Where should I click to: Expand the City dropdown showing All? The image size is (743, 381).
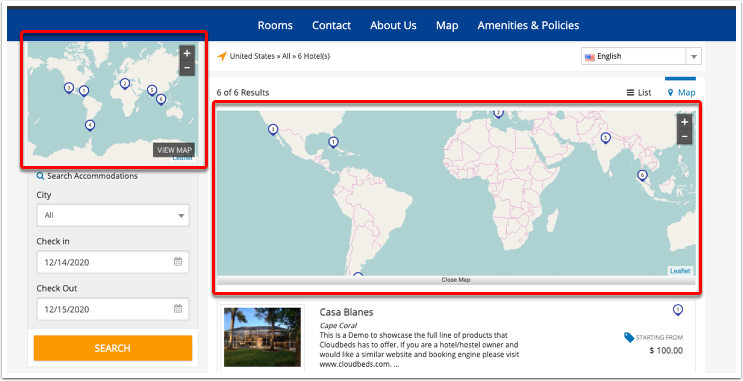[113, 215]
